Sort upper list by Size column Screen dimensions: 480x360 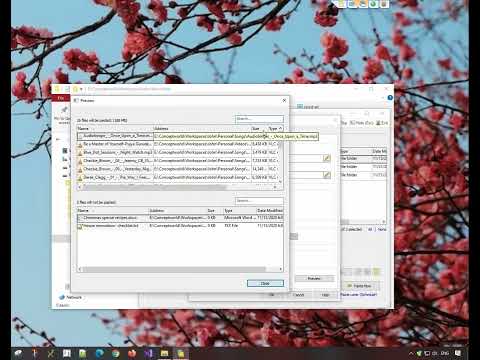coord(259,128)
